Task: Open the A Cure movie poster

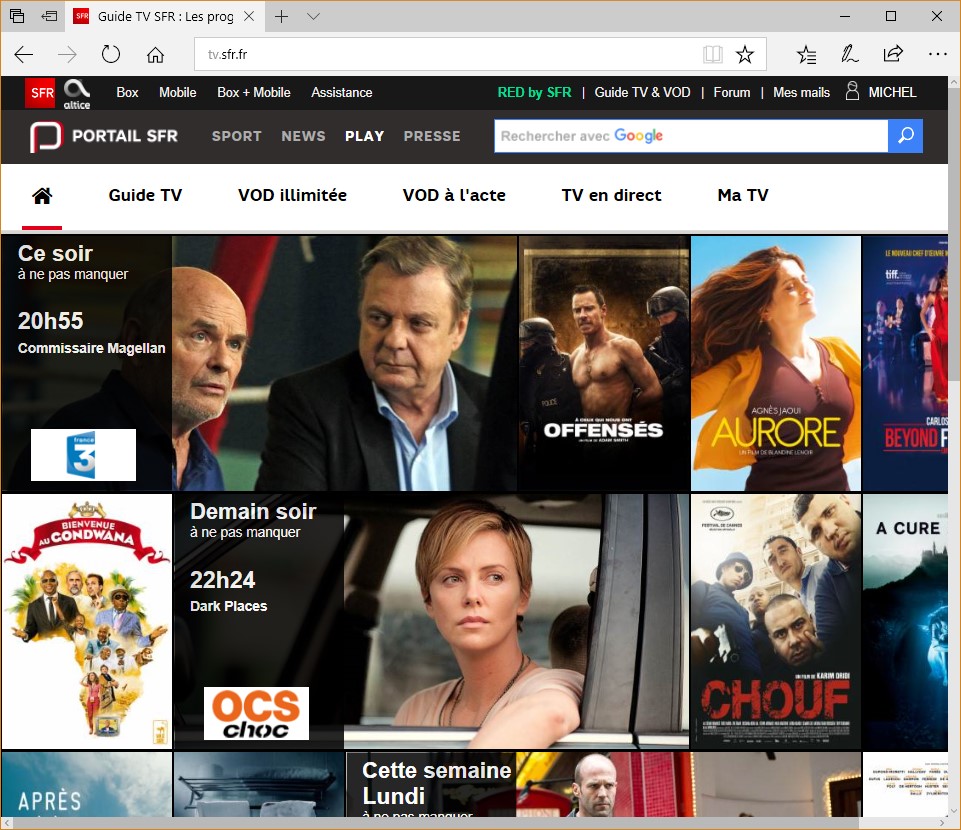Action: coord(905,622)
